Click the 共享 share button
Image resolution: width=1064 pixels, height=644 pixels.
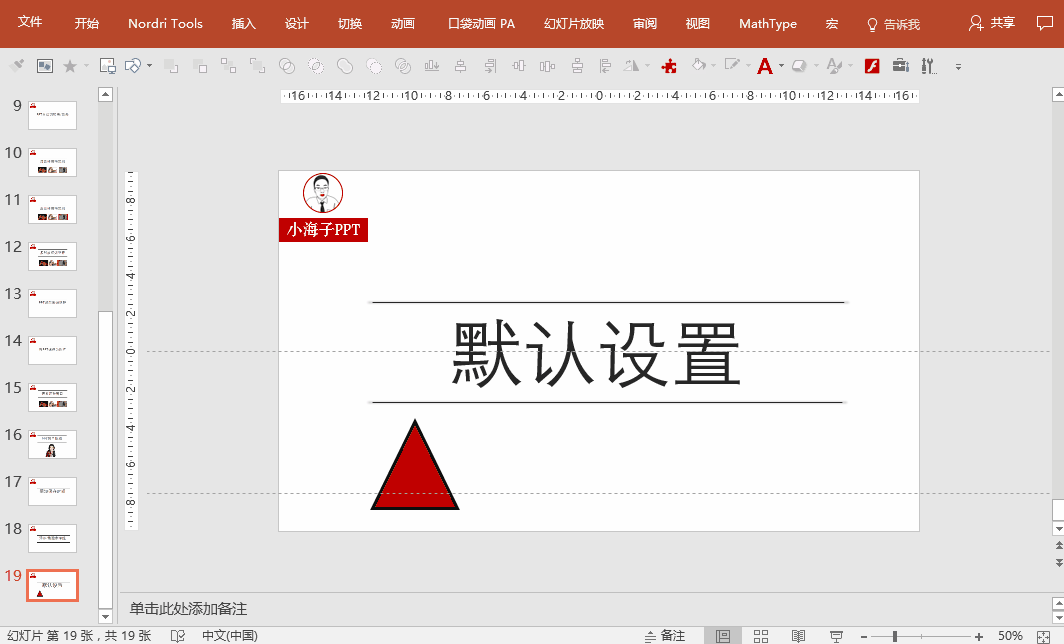992,23
